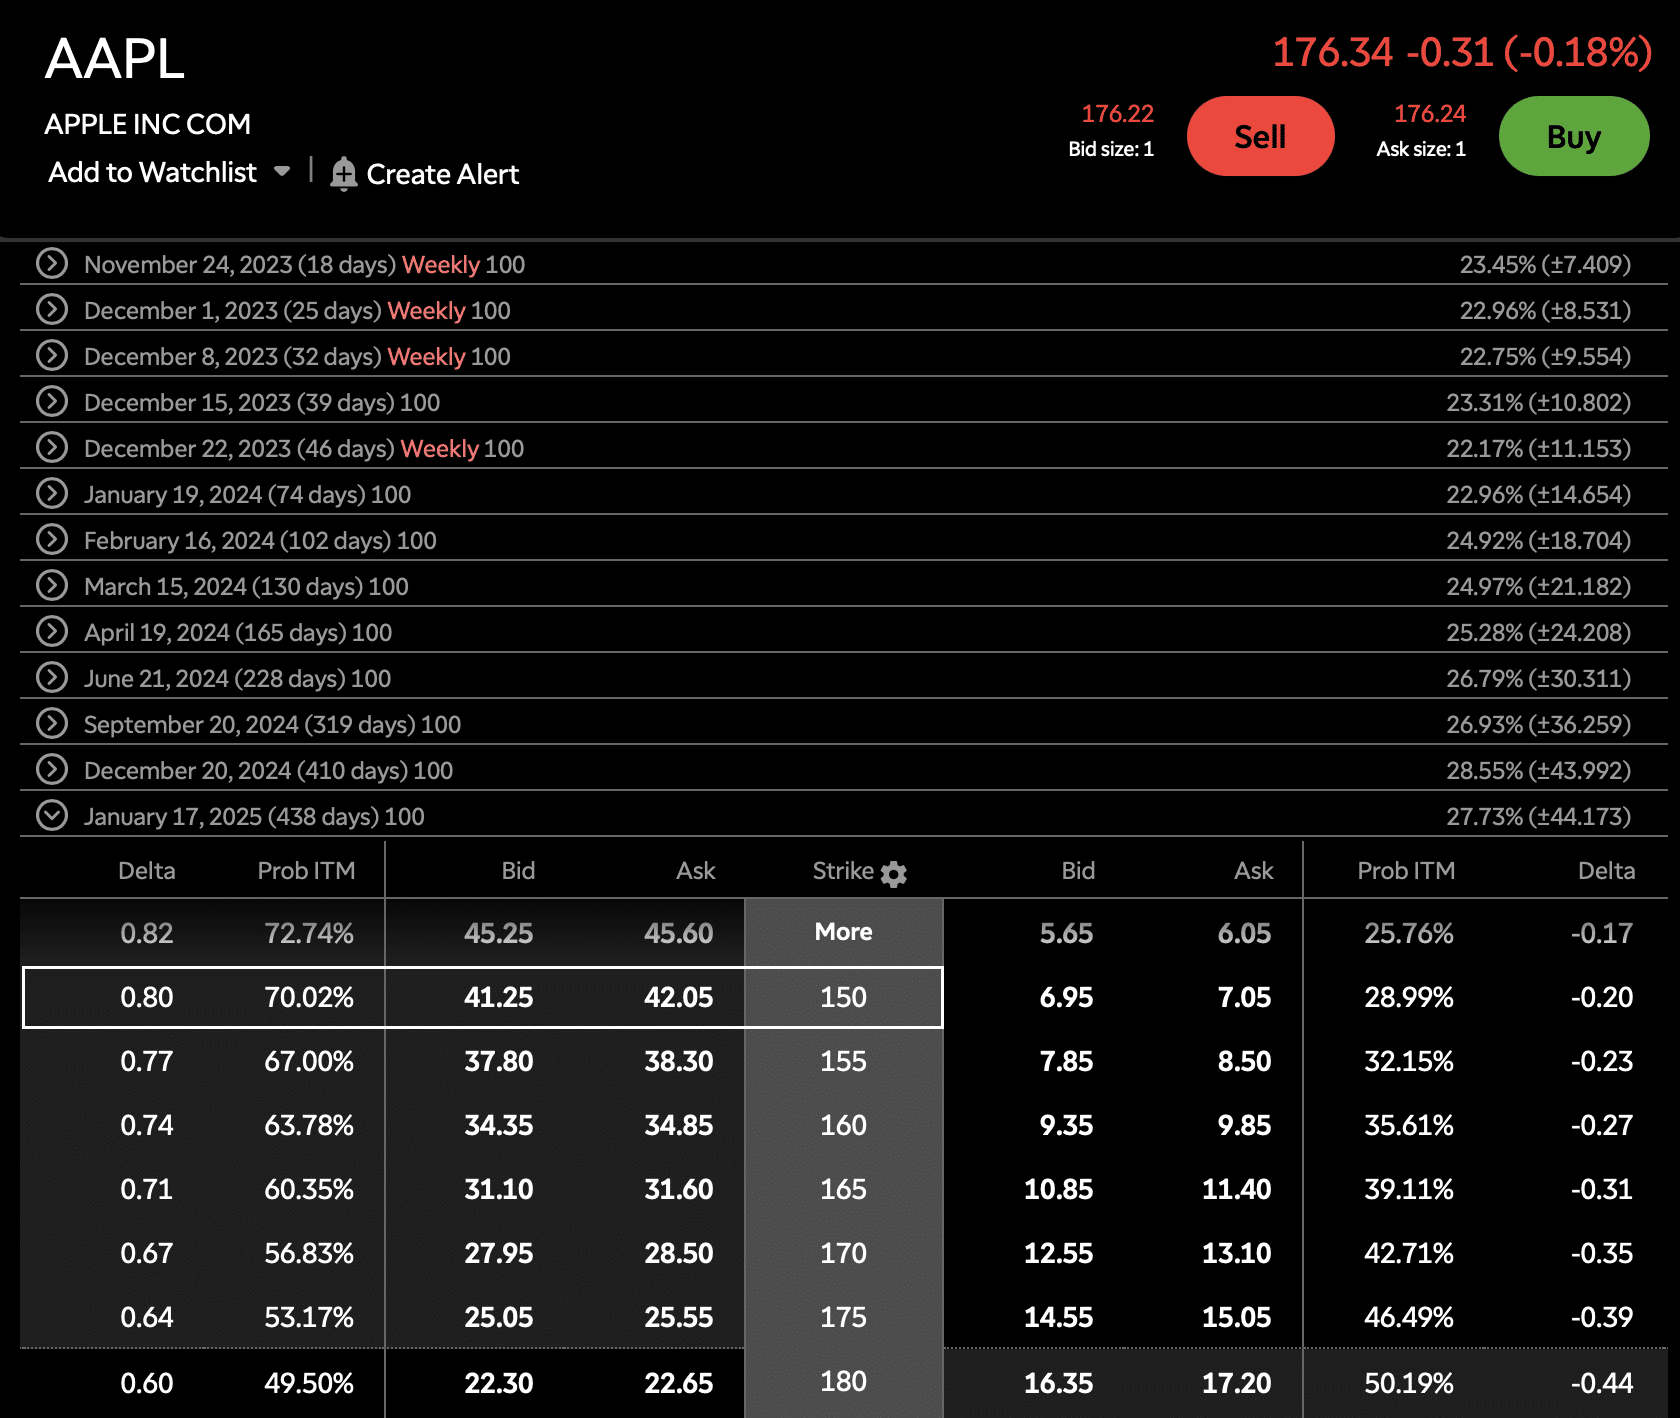This screenshot has height=1418, width=1680.
Task: Click the put Prob ITM value 50.19%
Action: click(1409, 1383)
